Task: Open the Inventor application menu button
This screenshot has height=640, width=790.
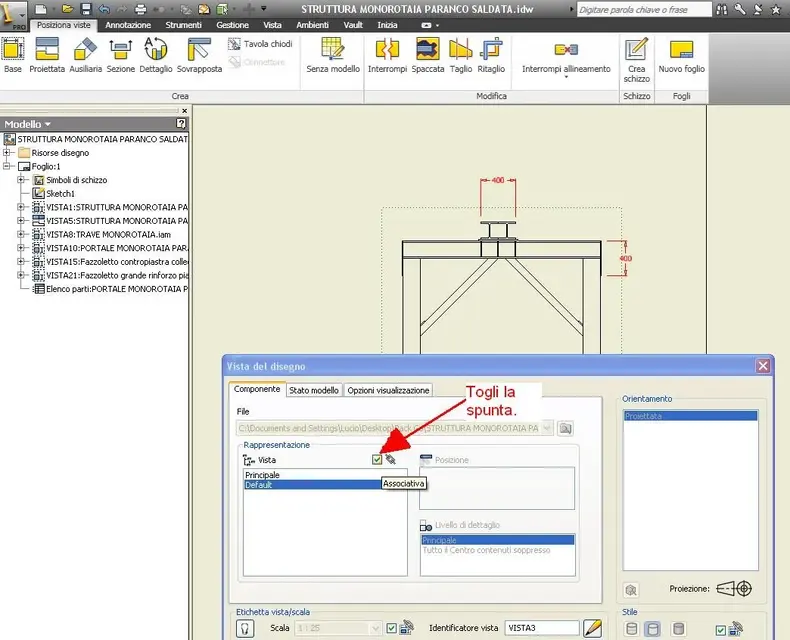Action: coord(13,14)
